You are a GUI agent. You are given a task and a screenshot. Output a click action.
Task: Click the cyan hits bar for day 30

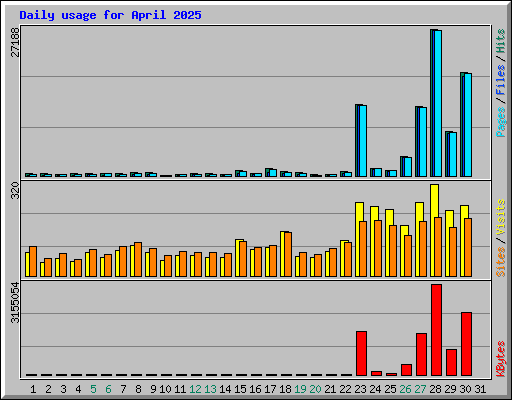[x=468, y=125]
